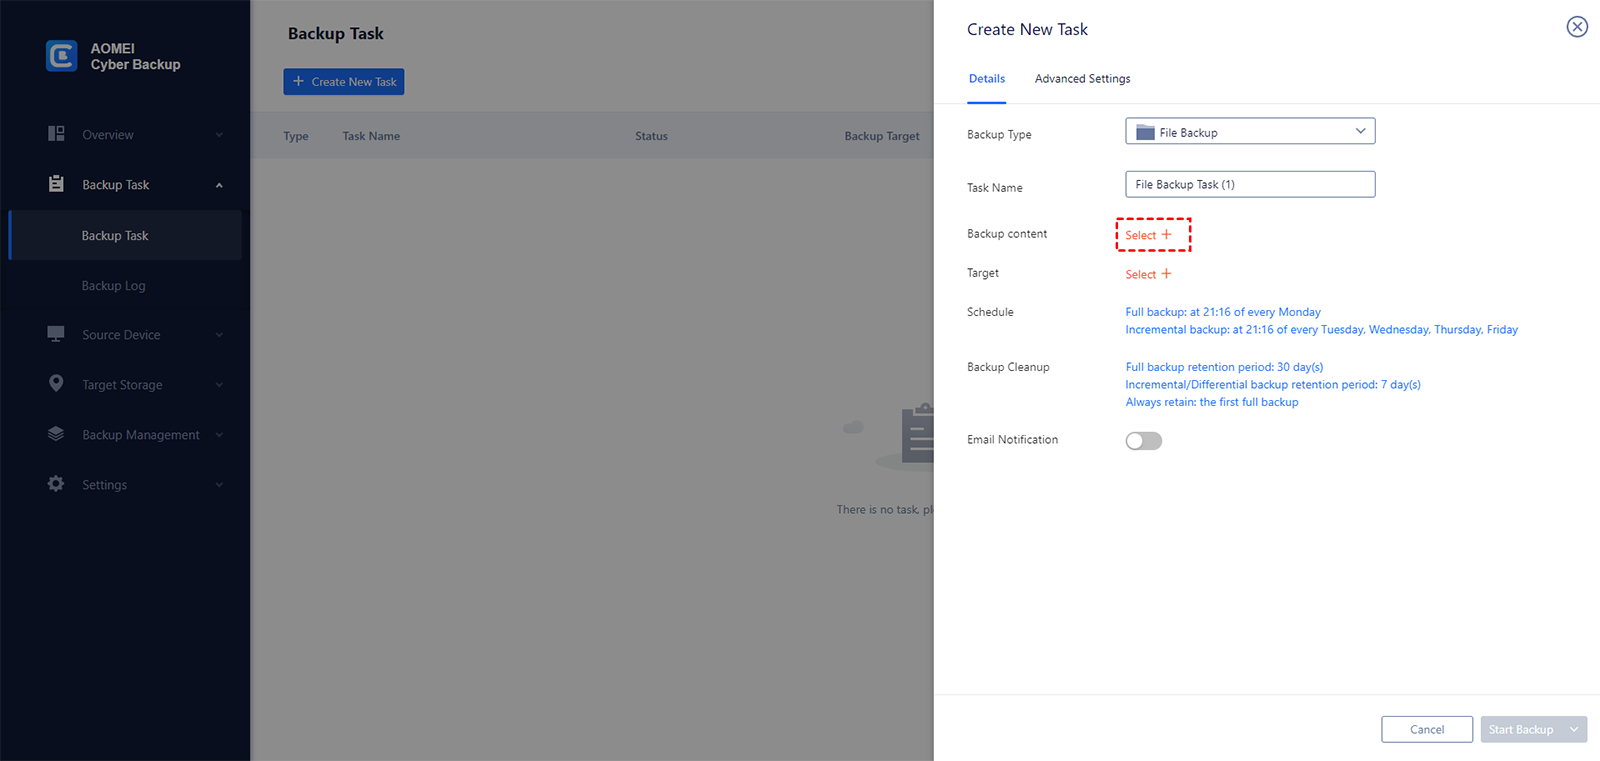Click the Backup Management layers icon

coord(56,434)
